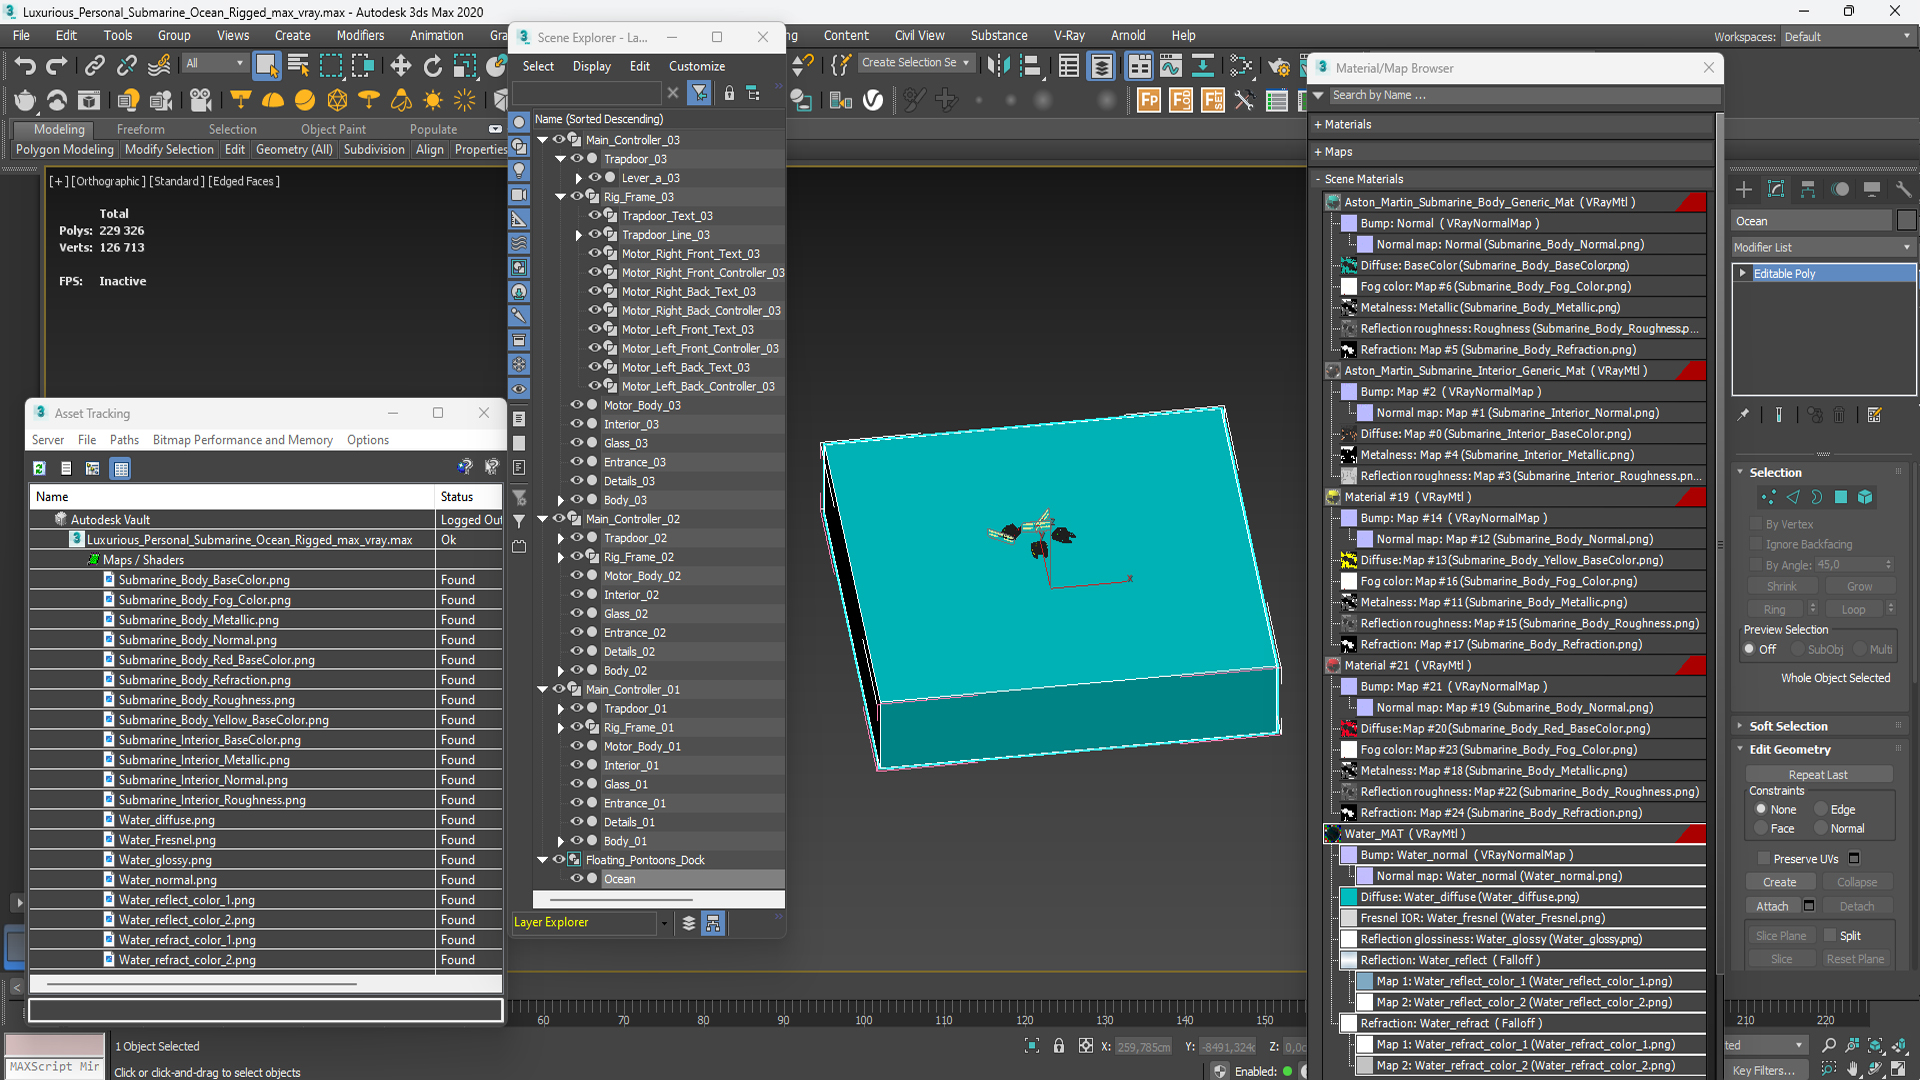Screen dimensions: 1920x1080
Task: Activate Select and Rotate tool
Action: (x=432, y=66)
